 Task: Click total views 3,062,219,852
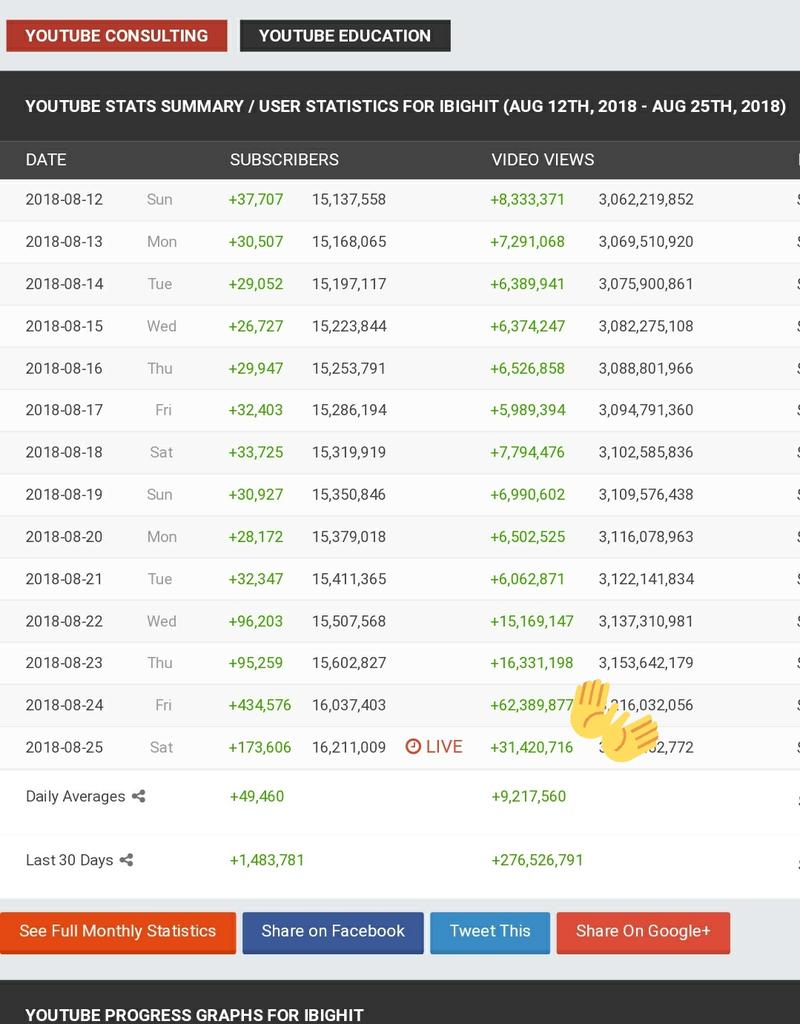[646, 199]
